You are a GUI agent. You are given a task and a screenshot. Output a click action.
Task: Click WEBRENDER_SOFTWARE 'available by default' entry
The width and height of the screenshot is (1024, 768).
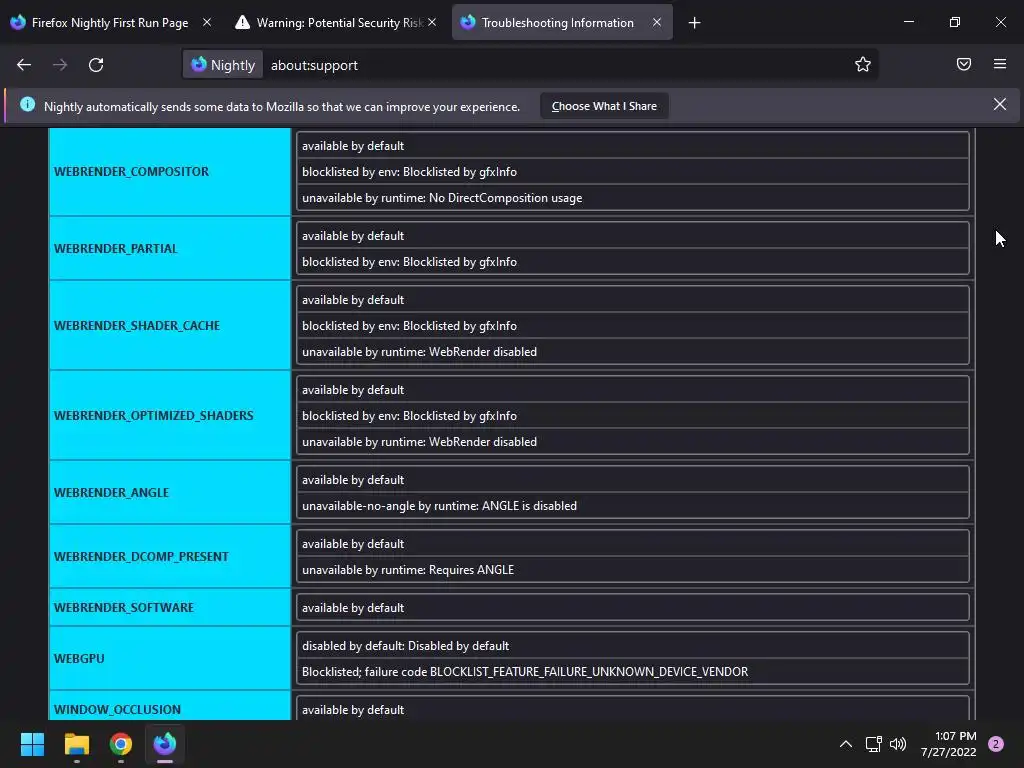click(353, 608)
